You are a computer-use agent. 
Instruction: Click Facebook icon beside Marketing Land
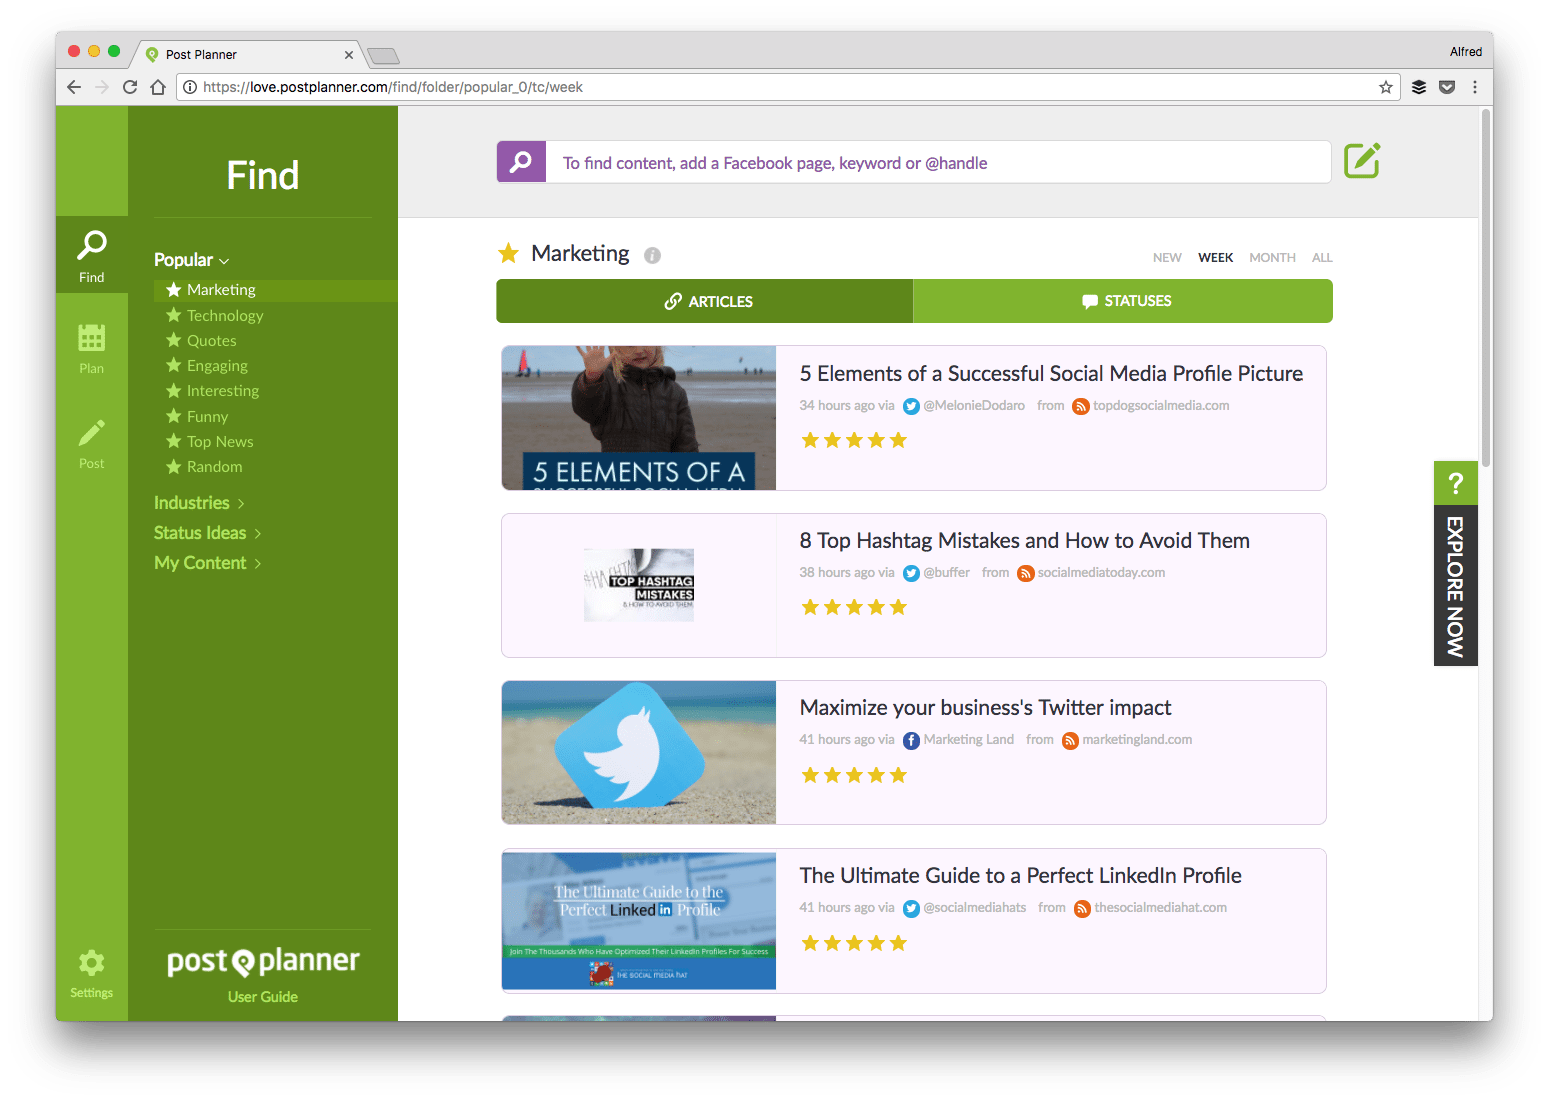point(911,740)
